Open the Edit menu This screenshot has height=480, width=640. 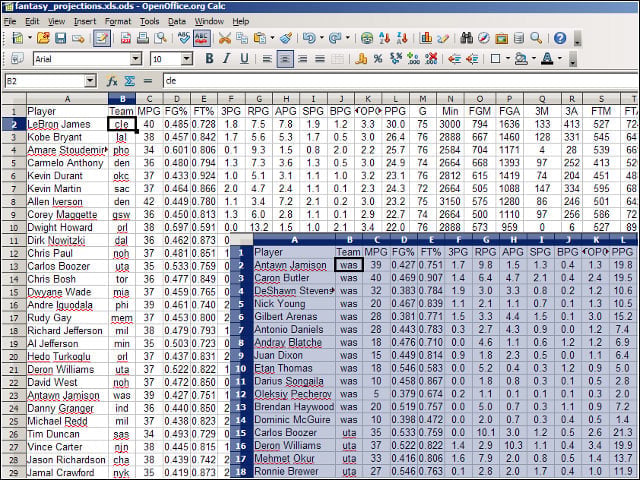pos(32,21)
